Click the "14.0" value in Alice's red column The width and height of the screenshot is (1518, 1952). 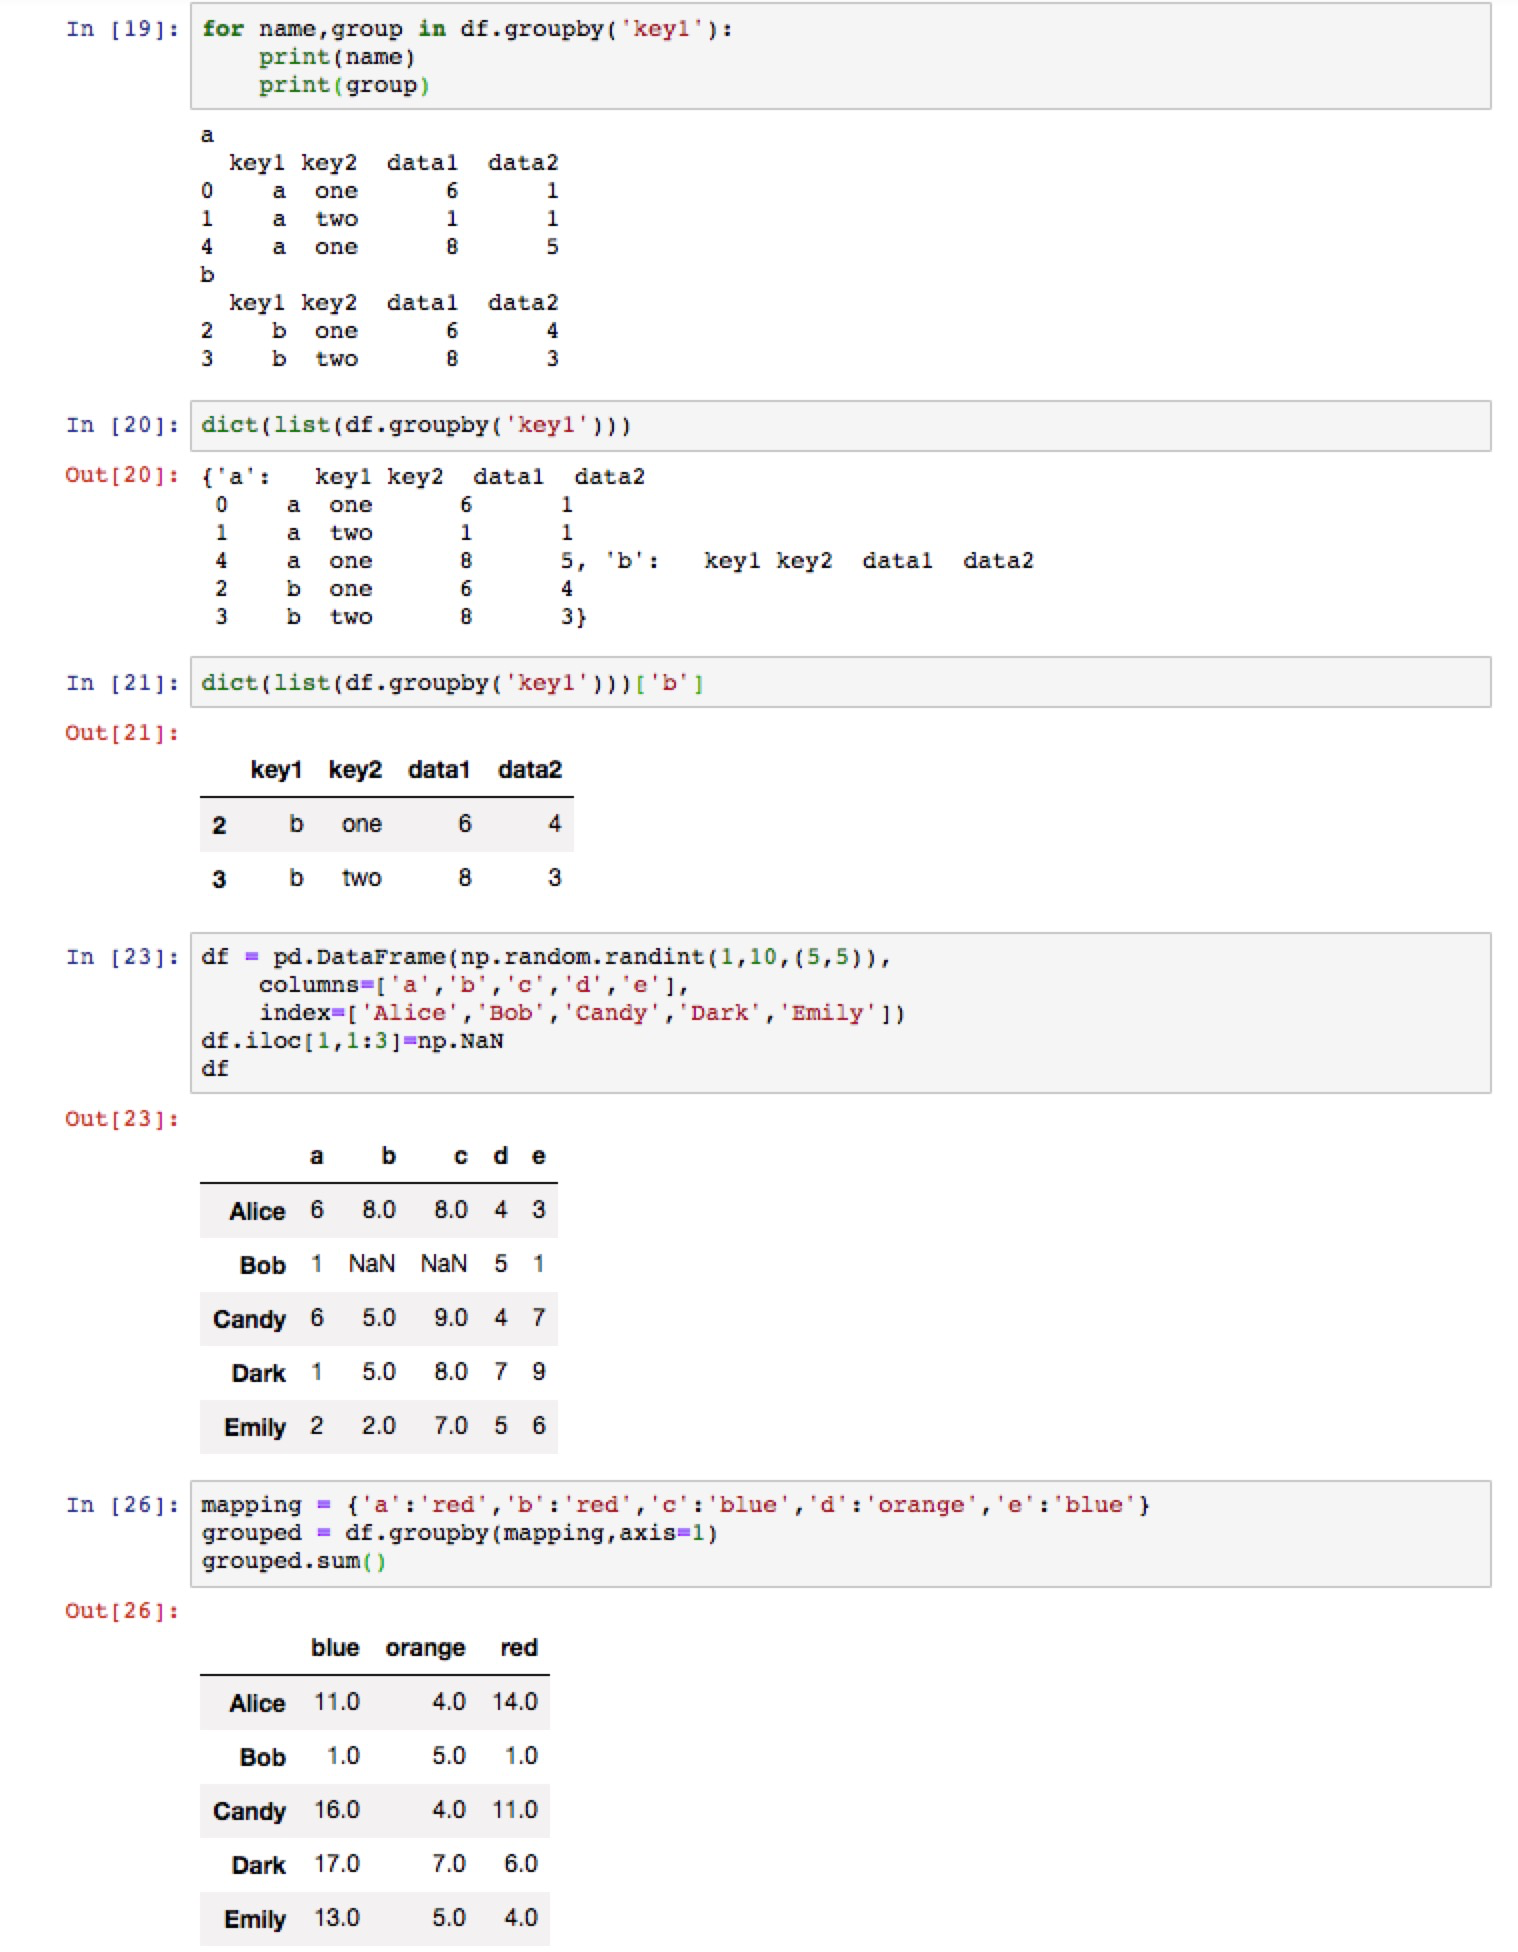[515, 1702]
